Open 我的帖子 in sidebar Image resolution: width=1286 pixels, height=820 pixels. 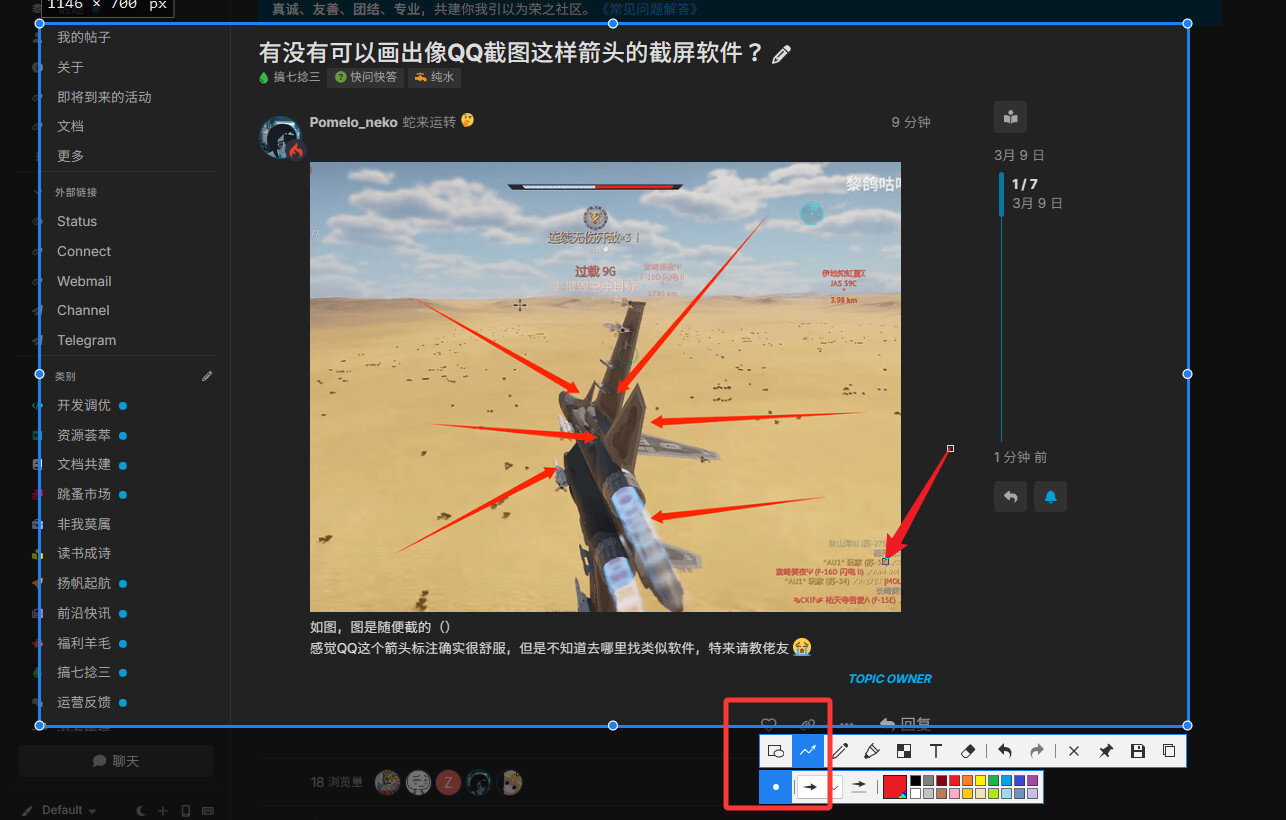[x=84, y=38]
